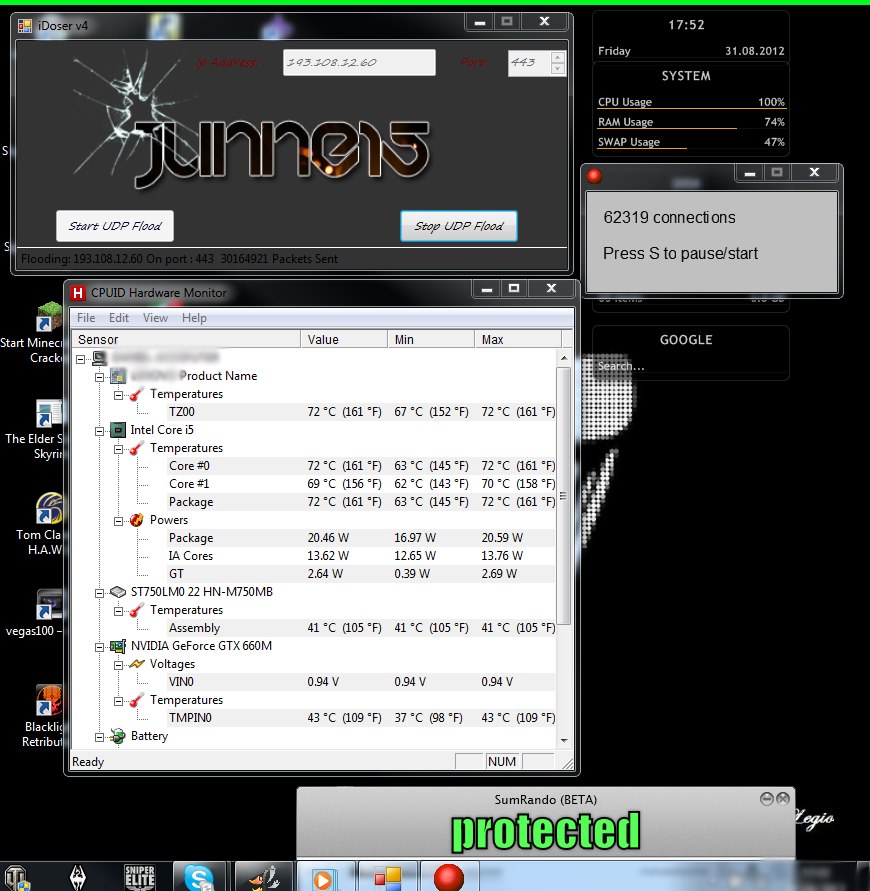Open the File menu in Hardware Monitor
The width and height of the screenshot is (870, 891).
[x=86, y=318]
